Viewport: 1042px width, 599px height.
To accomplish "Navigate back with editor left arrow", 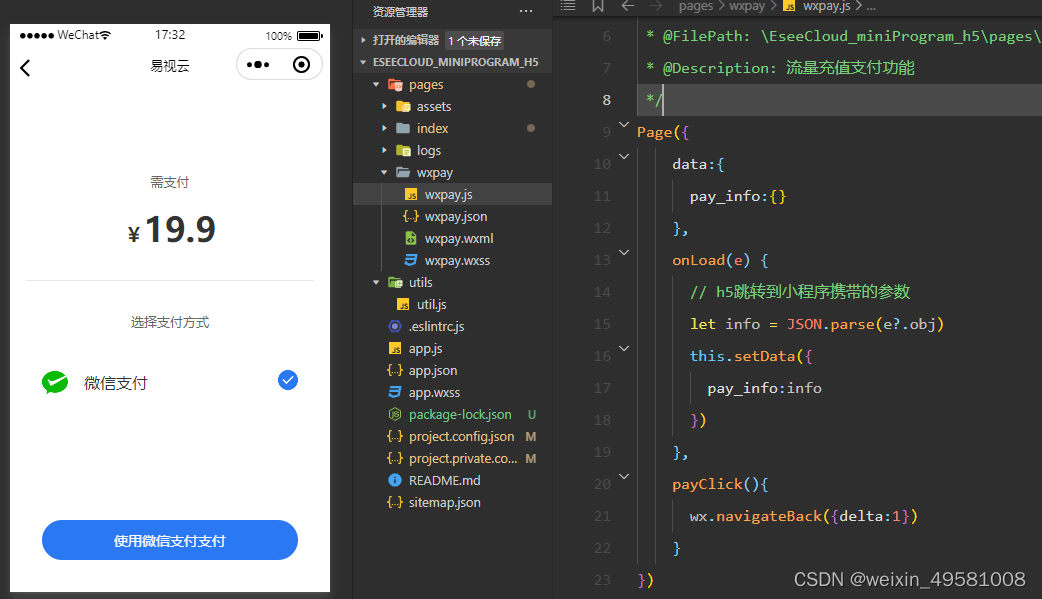I will (627, 6).
